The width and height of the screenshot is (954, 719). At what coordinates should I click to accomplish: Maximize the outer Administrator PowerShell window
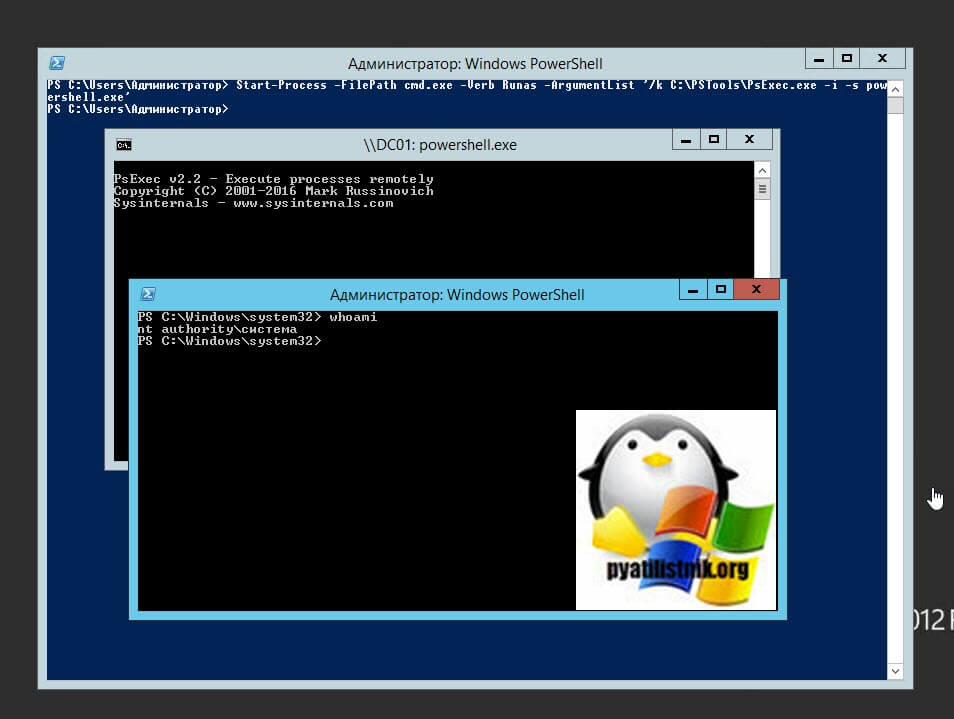pos(846,58)
